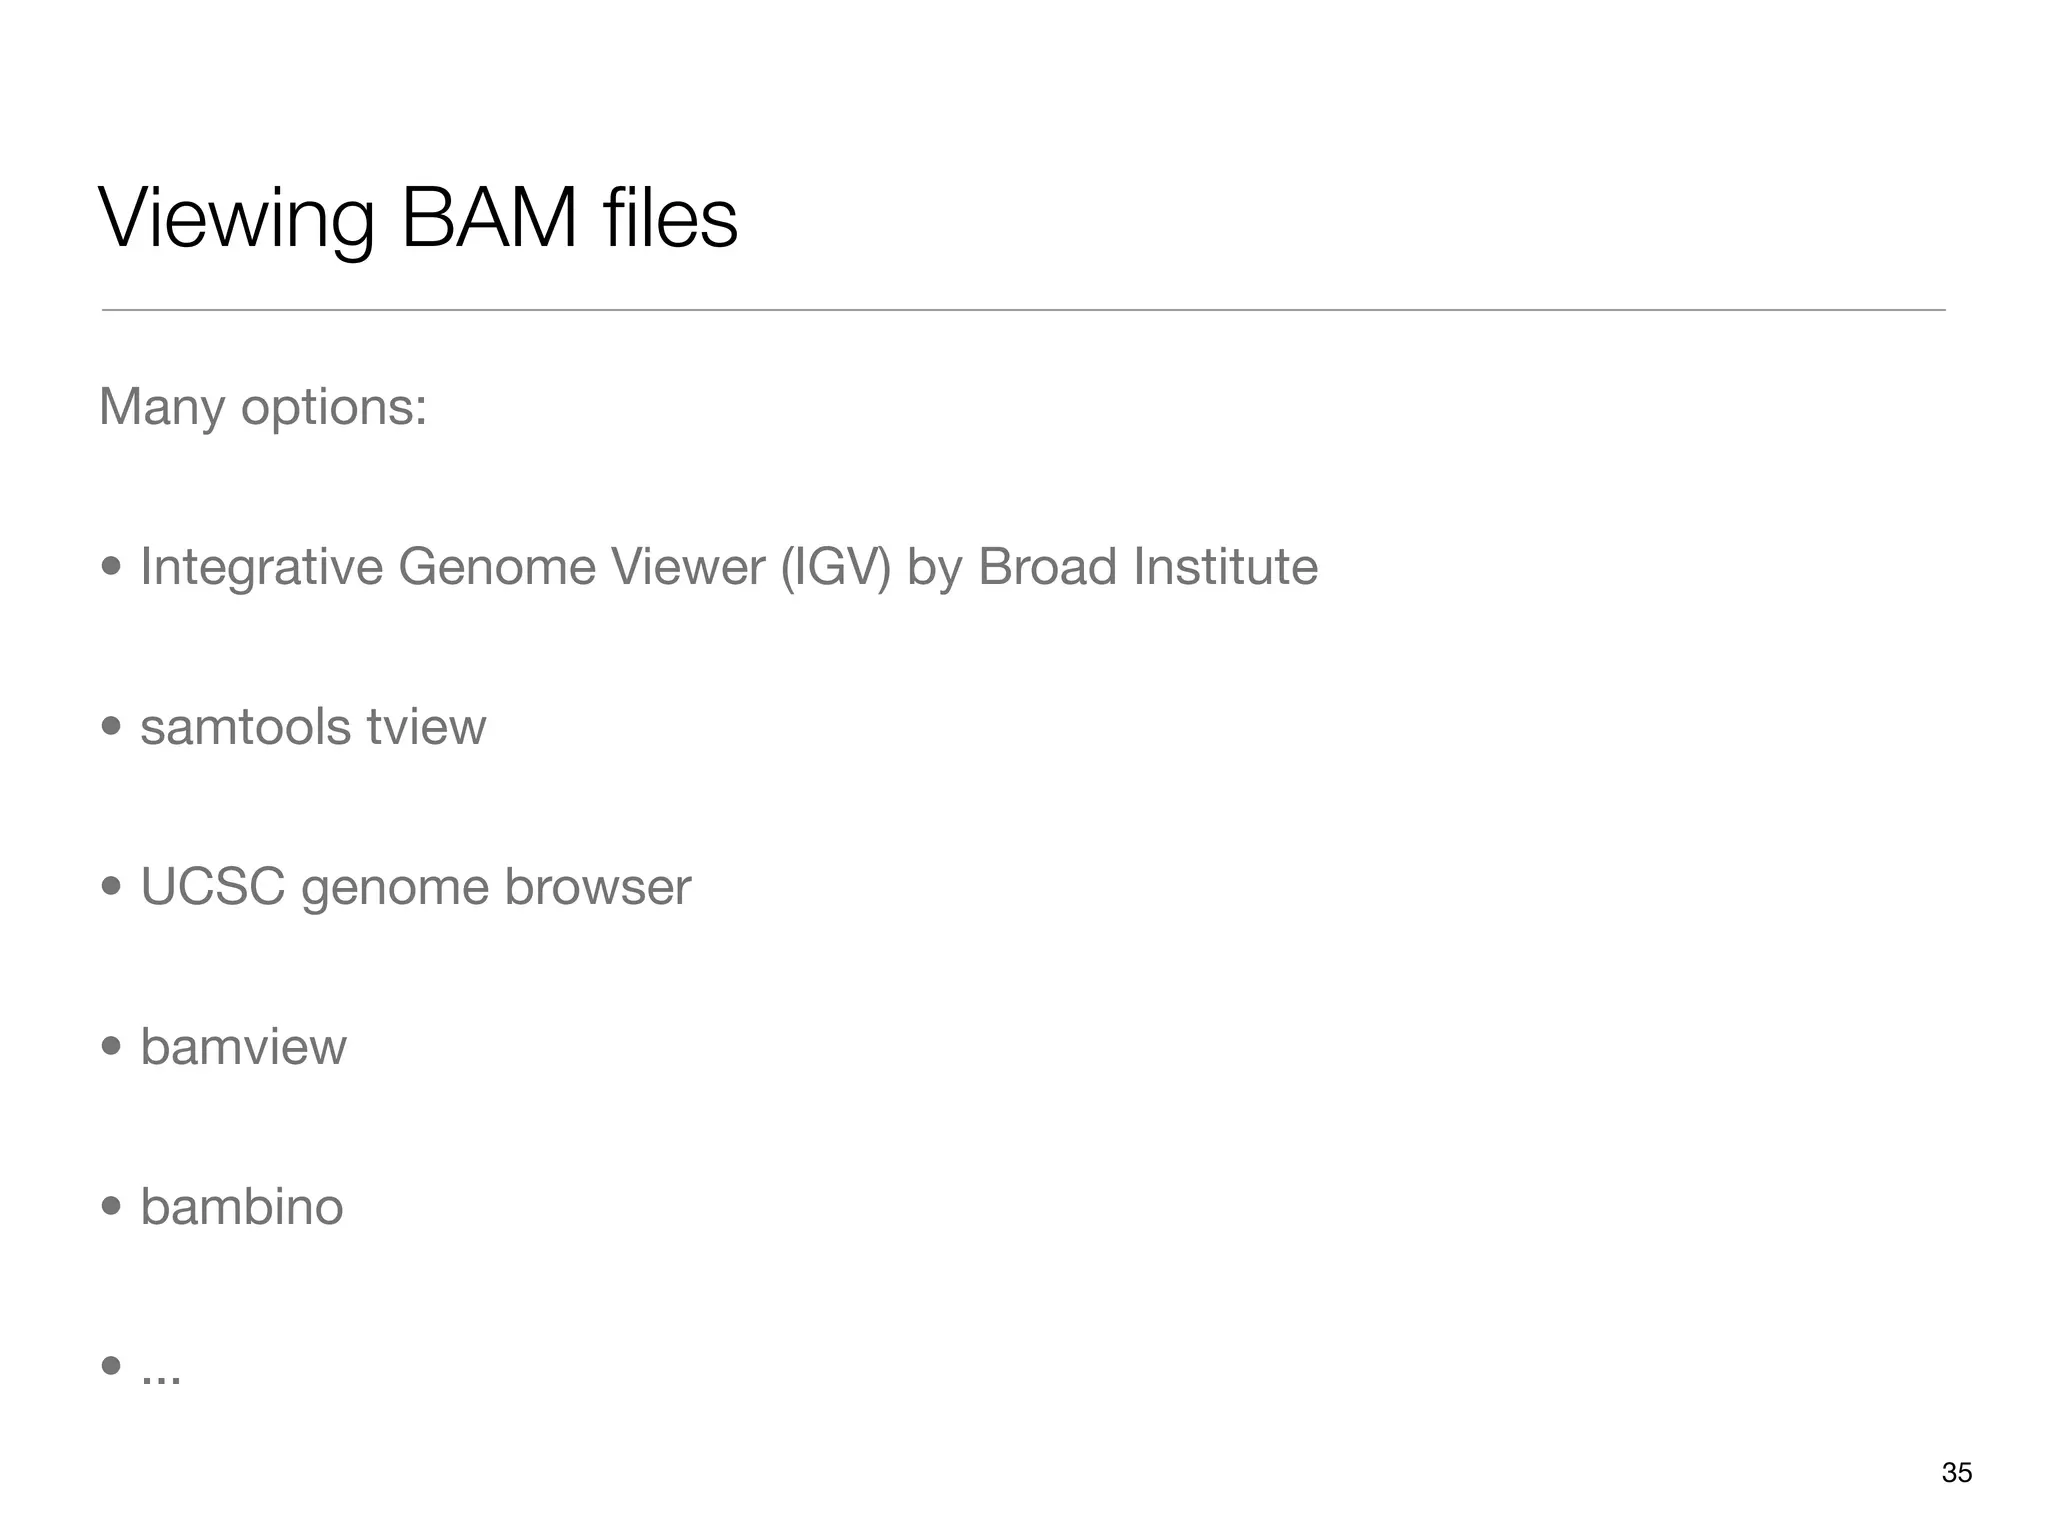Click the slide page number 35

click(1956, 1473)
